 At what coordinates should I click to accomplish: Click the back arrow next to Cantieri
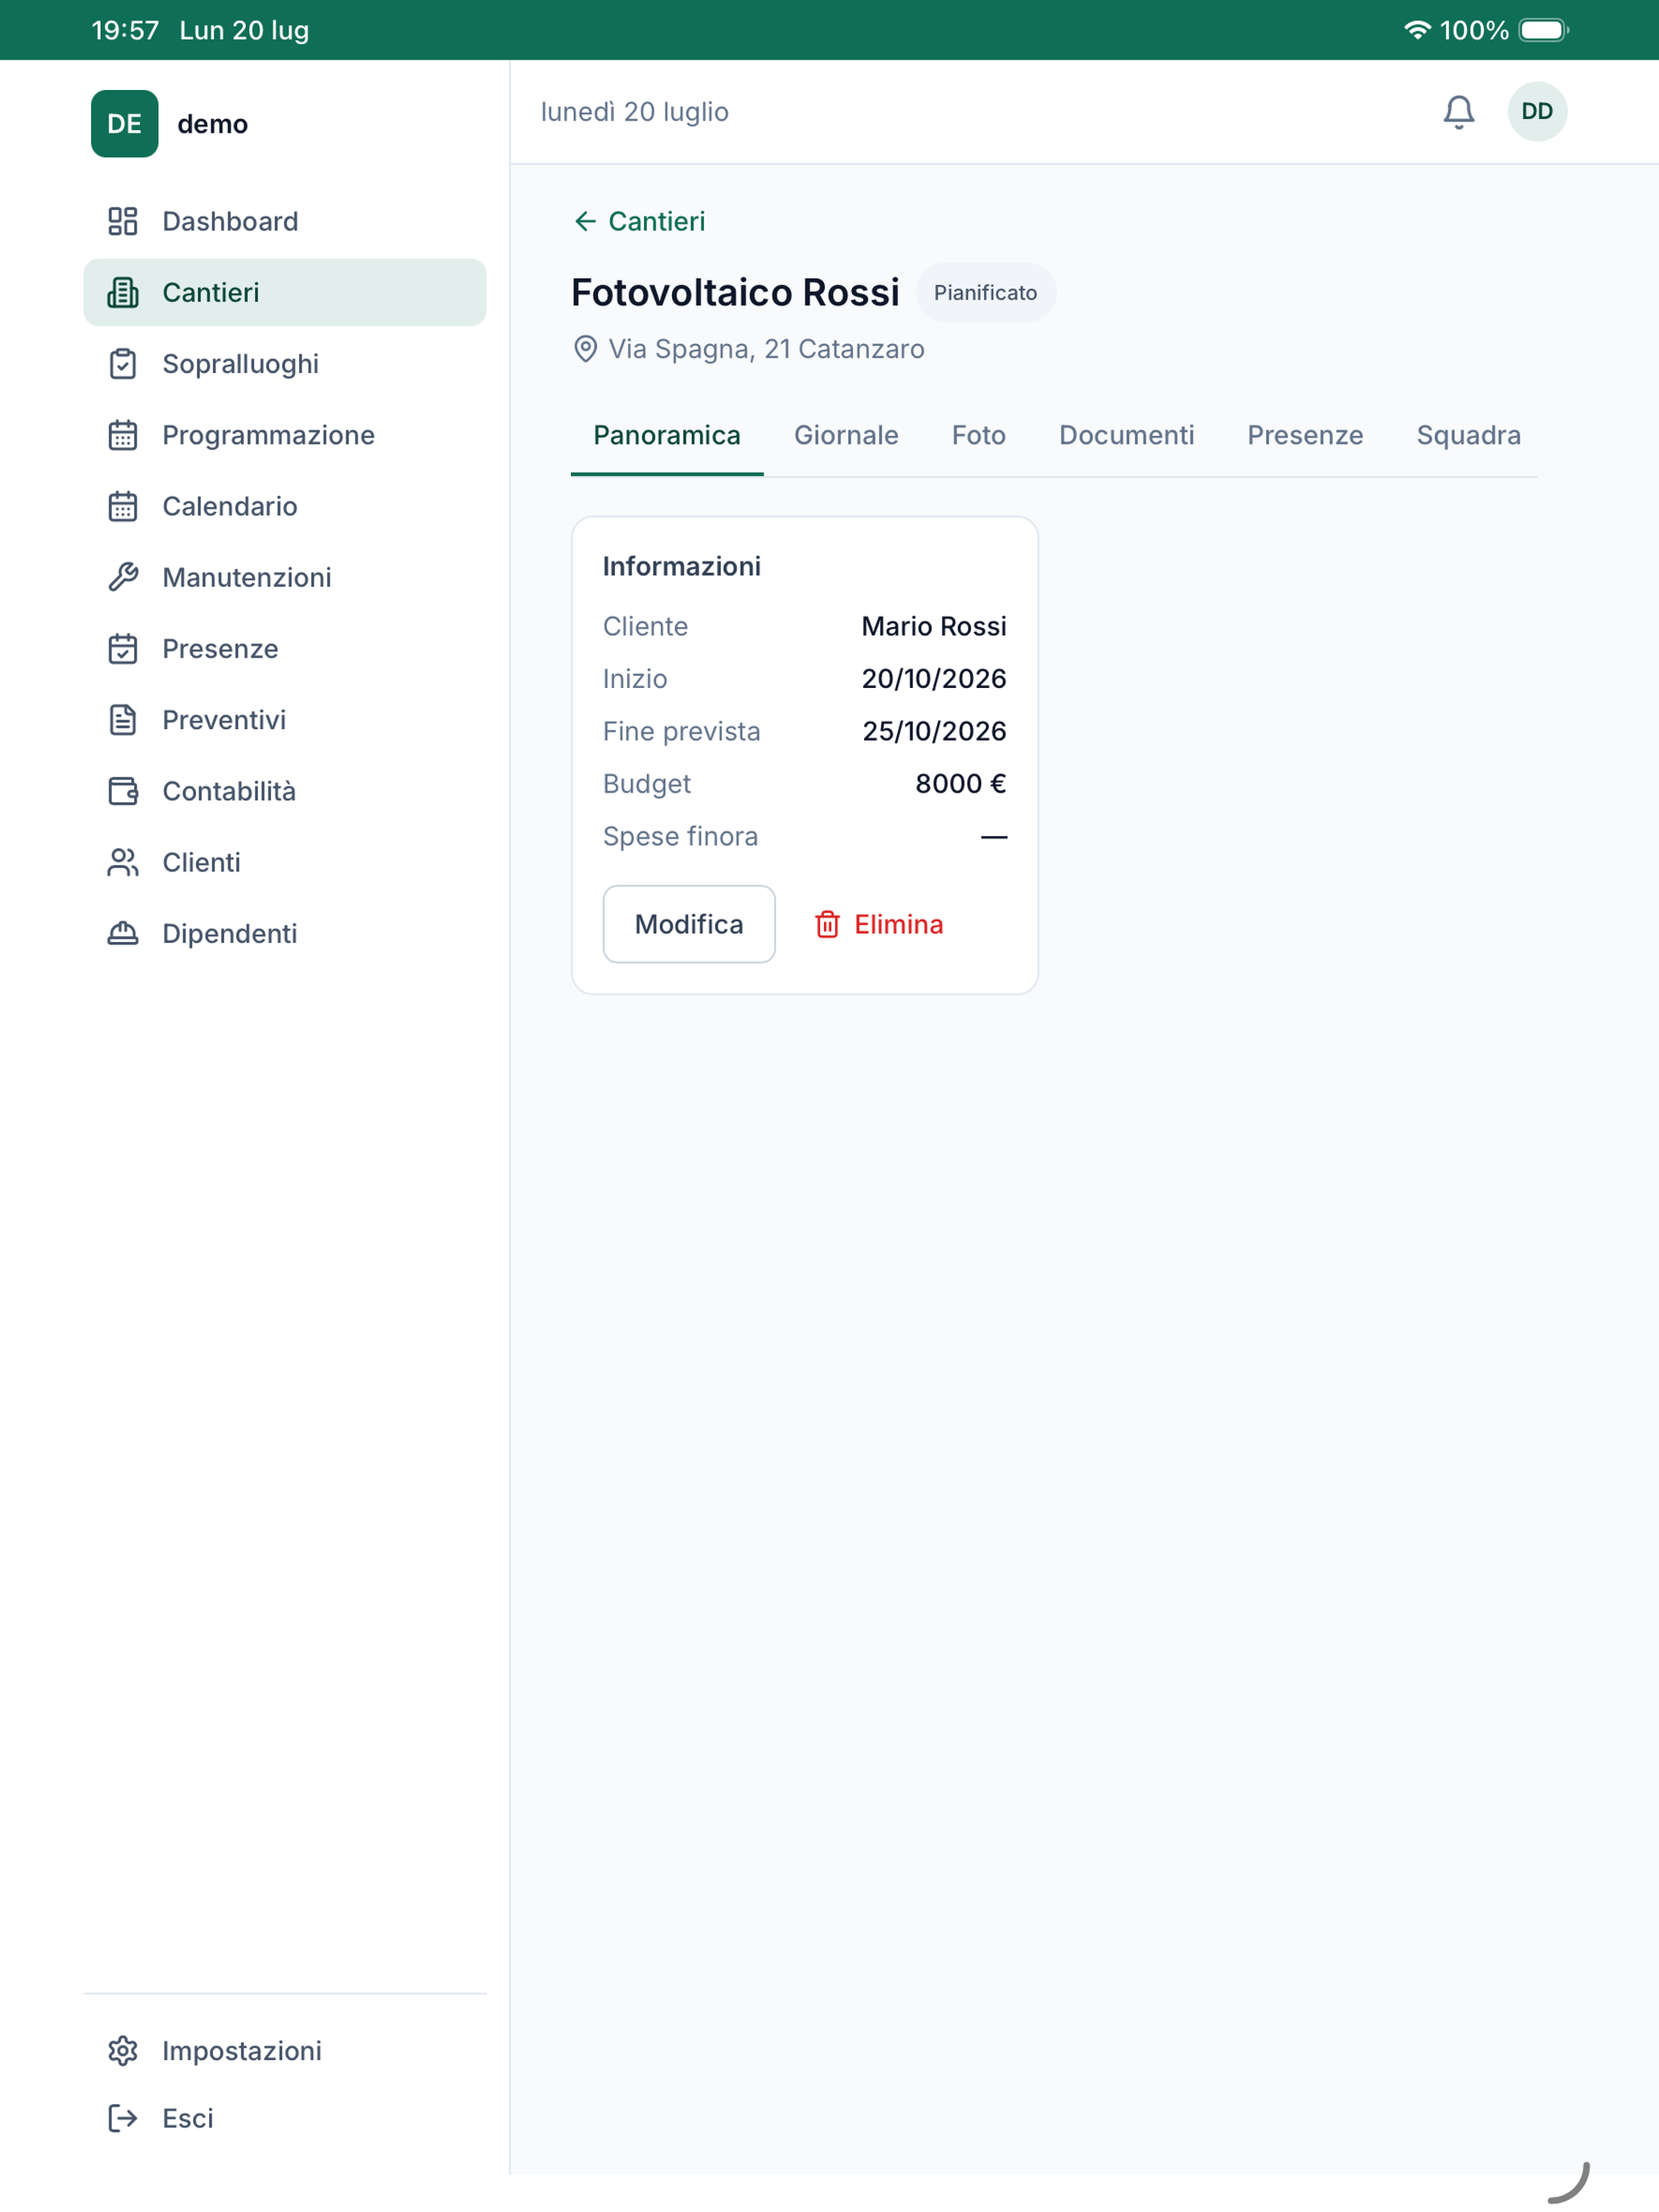coord(585,221)
